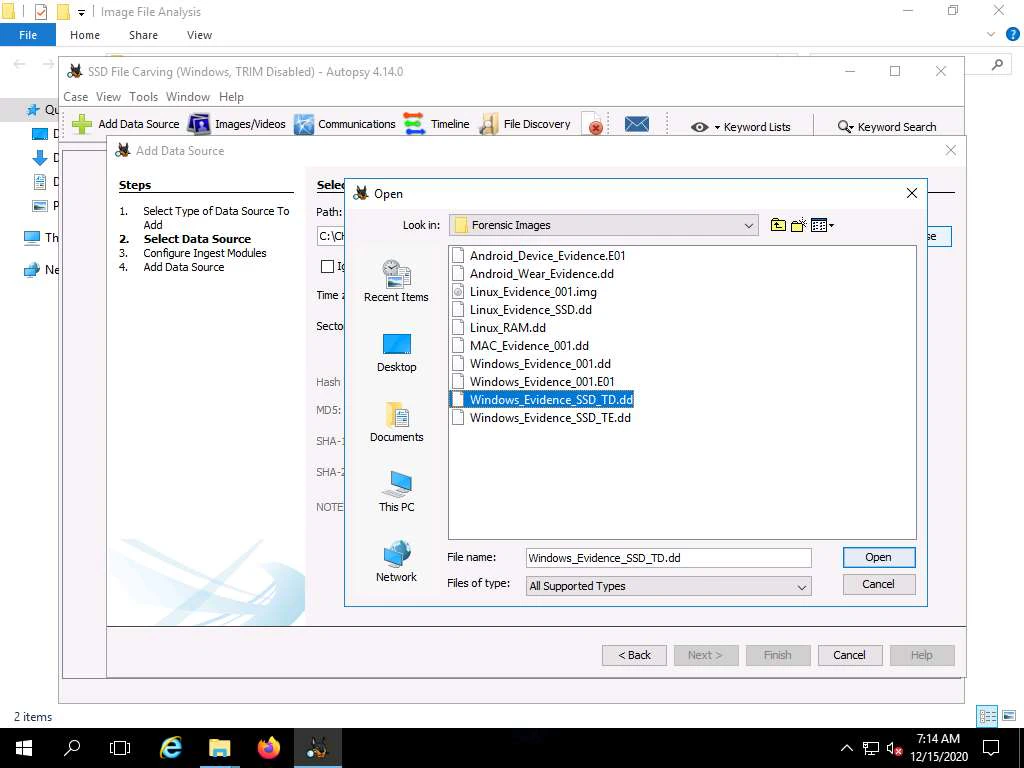Screen dimensions: 1024x768
Task: Create new folder icon in Open dialog
Action: [x=798, y=225]
